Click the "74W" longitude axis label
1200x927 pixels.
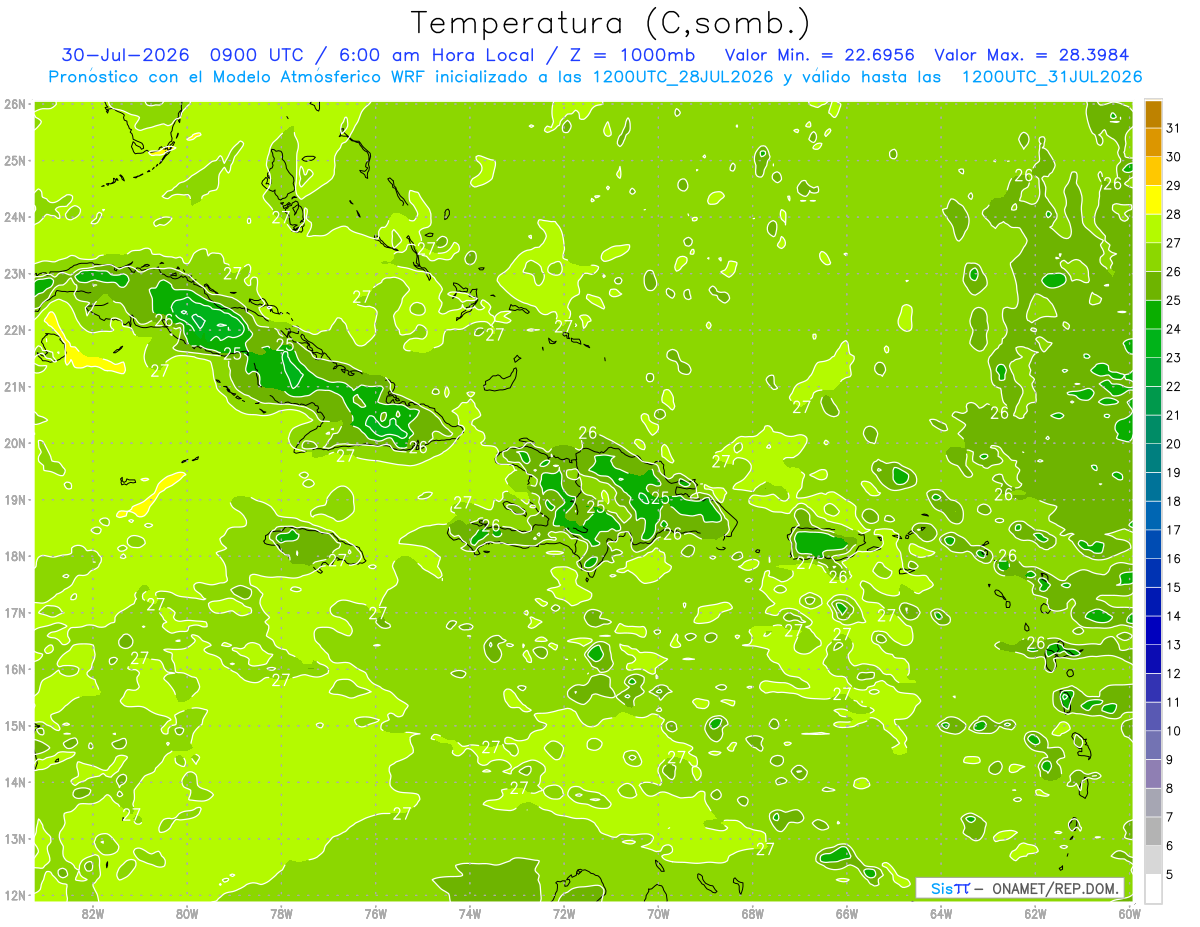[x=470, y=913]
